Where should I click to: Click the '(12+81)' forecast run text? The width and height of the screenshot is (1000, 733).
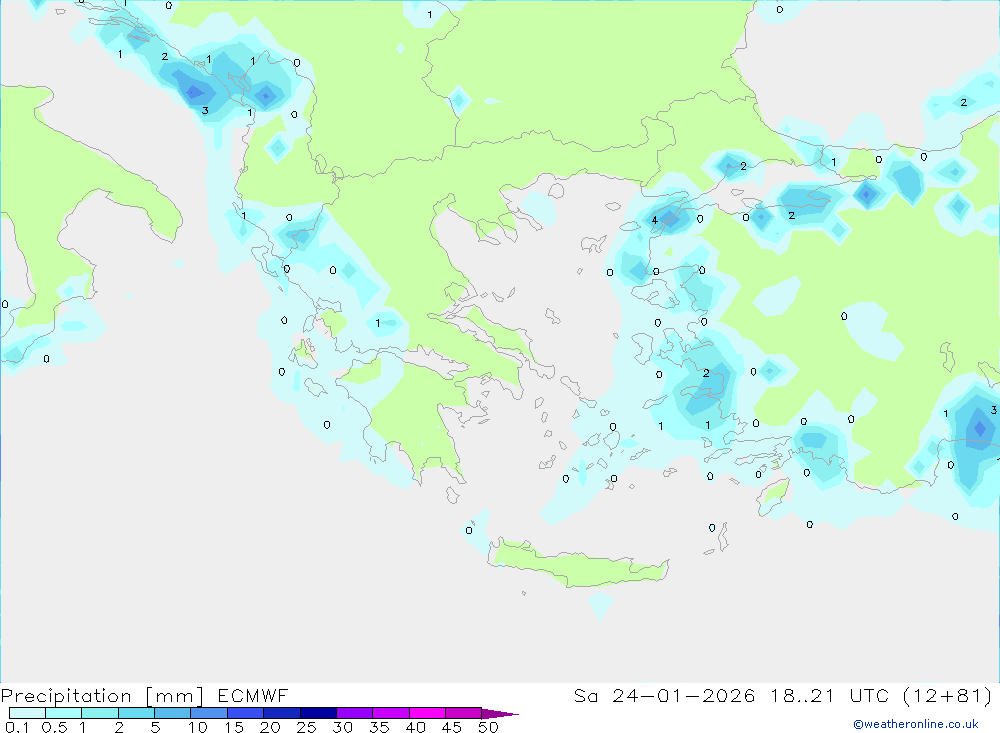pos(948,695)
